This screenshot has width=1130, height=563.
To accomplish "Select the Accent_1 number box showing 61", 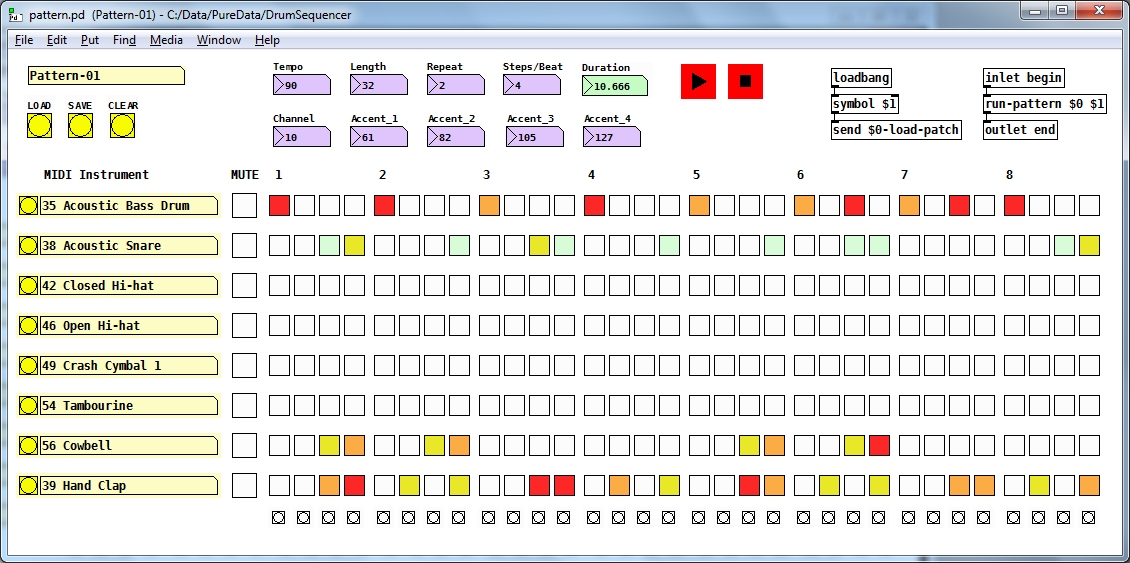I will [379, 137].
